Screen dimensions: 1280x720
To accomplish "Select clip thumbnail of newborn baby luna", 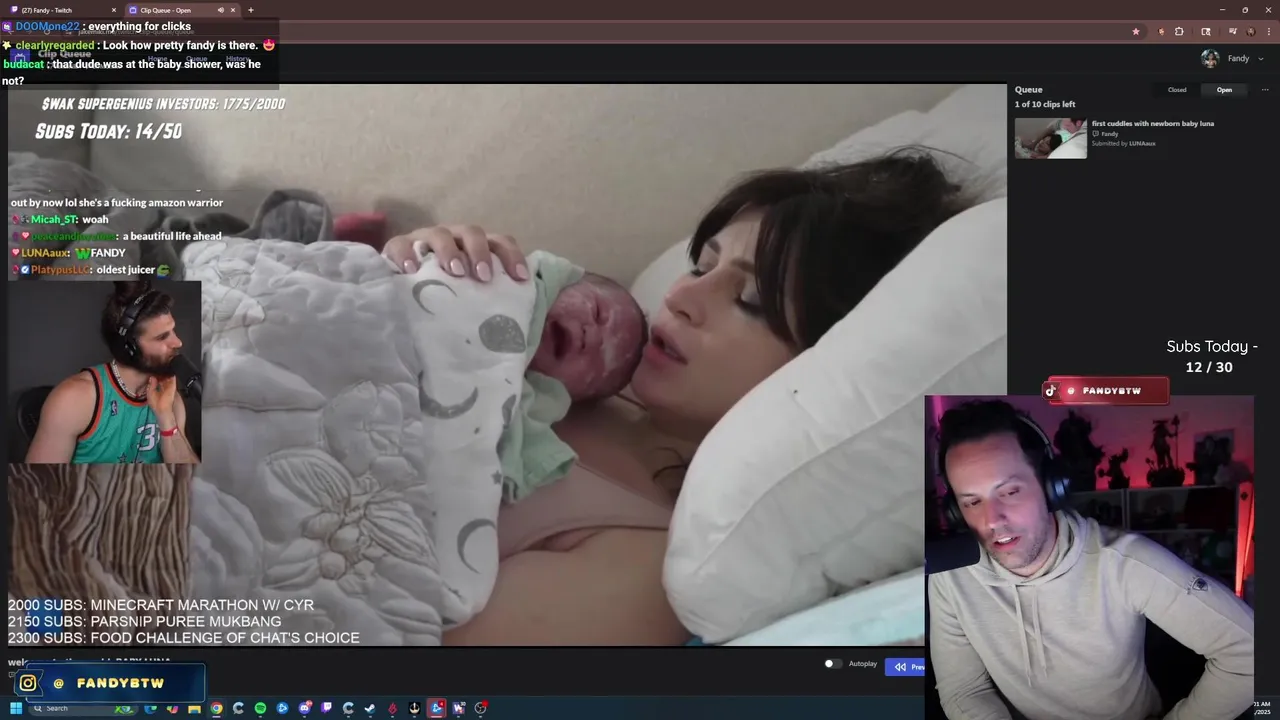I will [x=1051, y=138].
